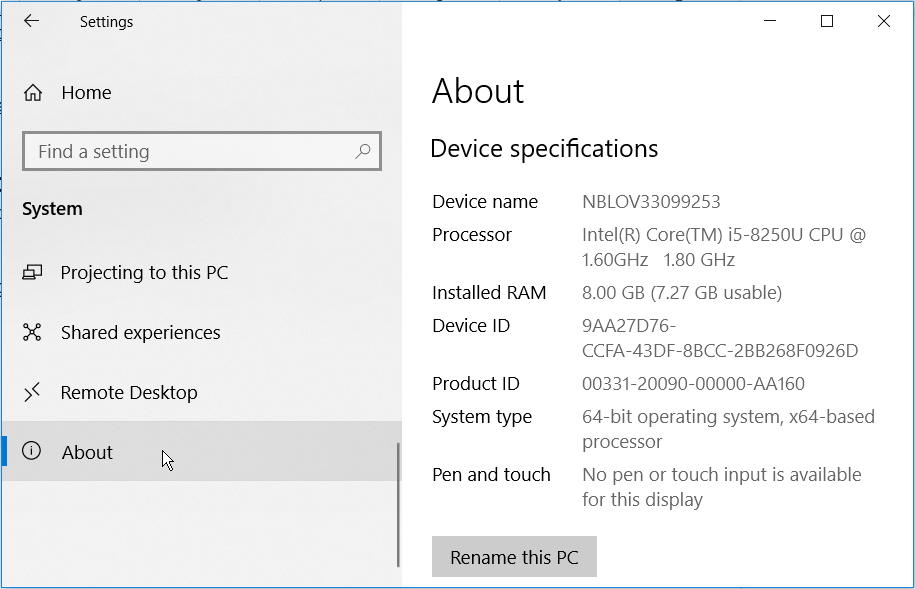Click the Shared experiences icon

pyautogui.click(x=33, y=332)
